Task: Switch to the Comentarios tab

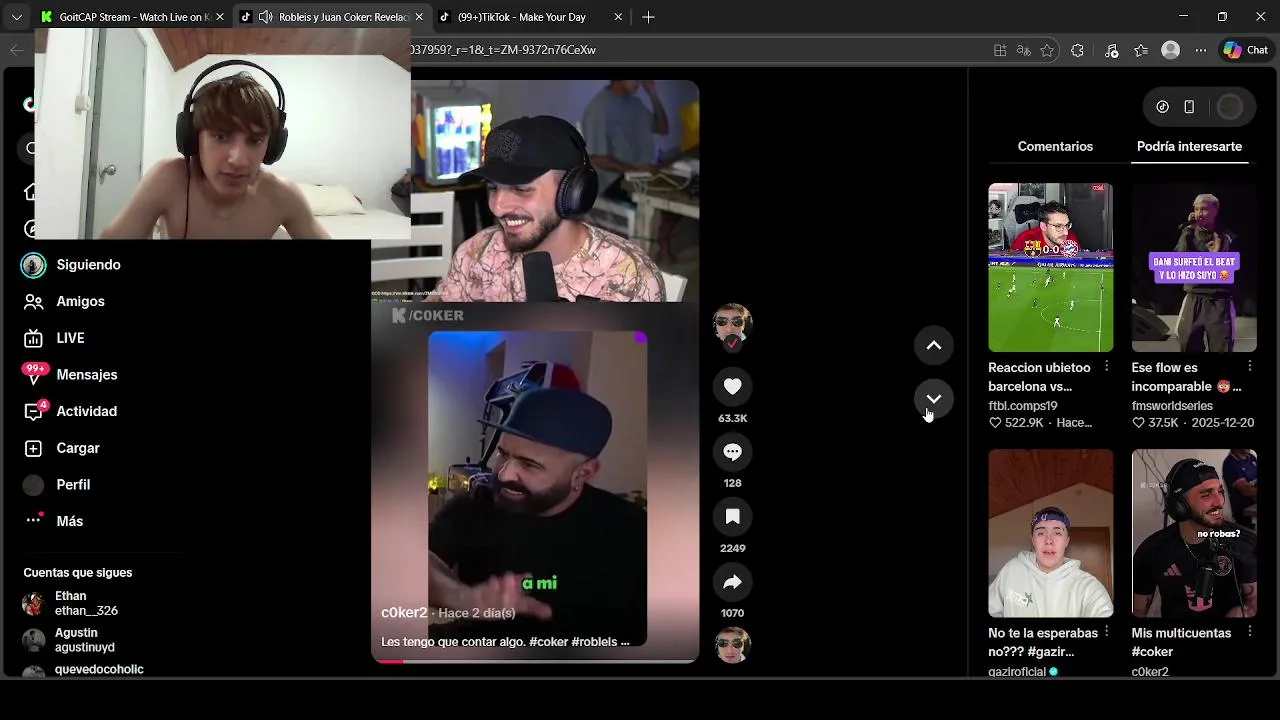Action: [1055, 146]
